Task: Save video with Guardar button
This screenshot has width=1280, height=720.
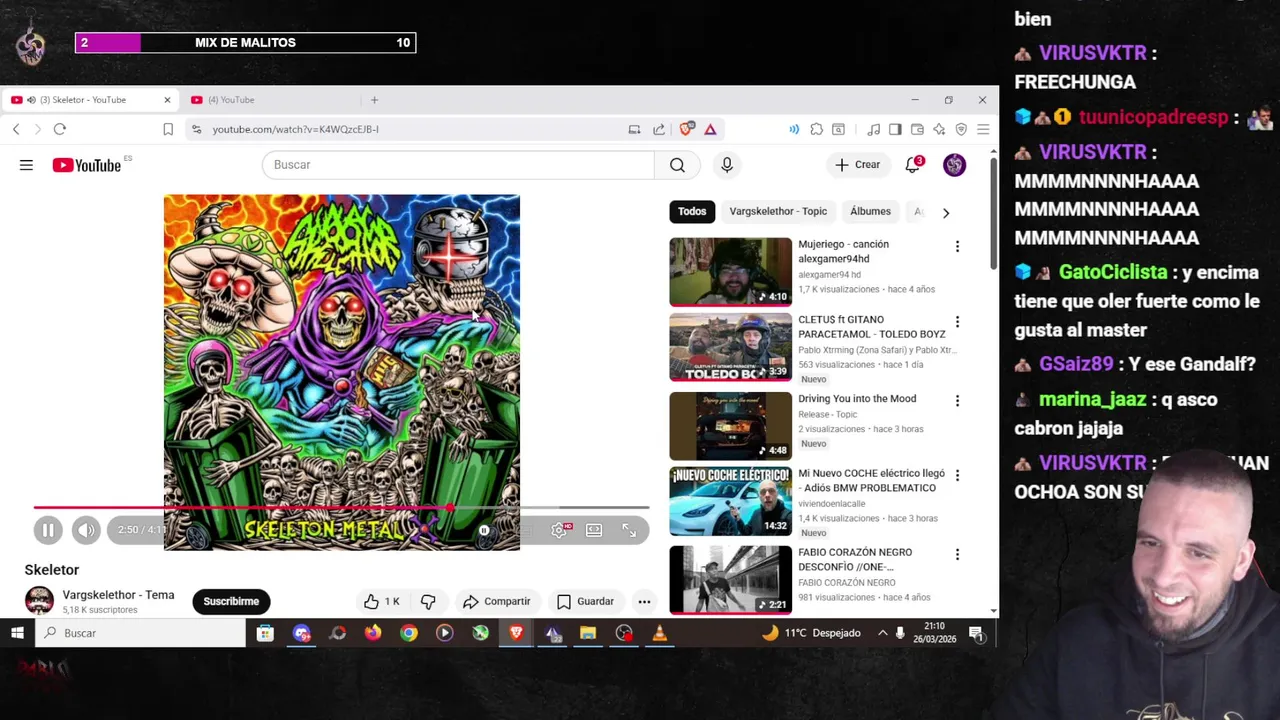Action: tap(585, 601)
